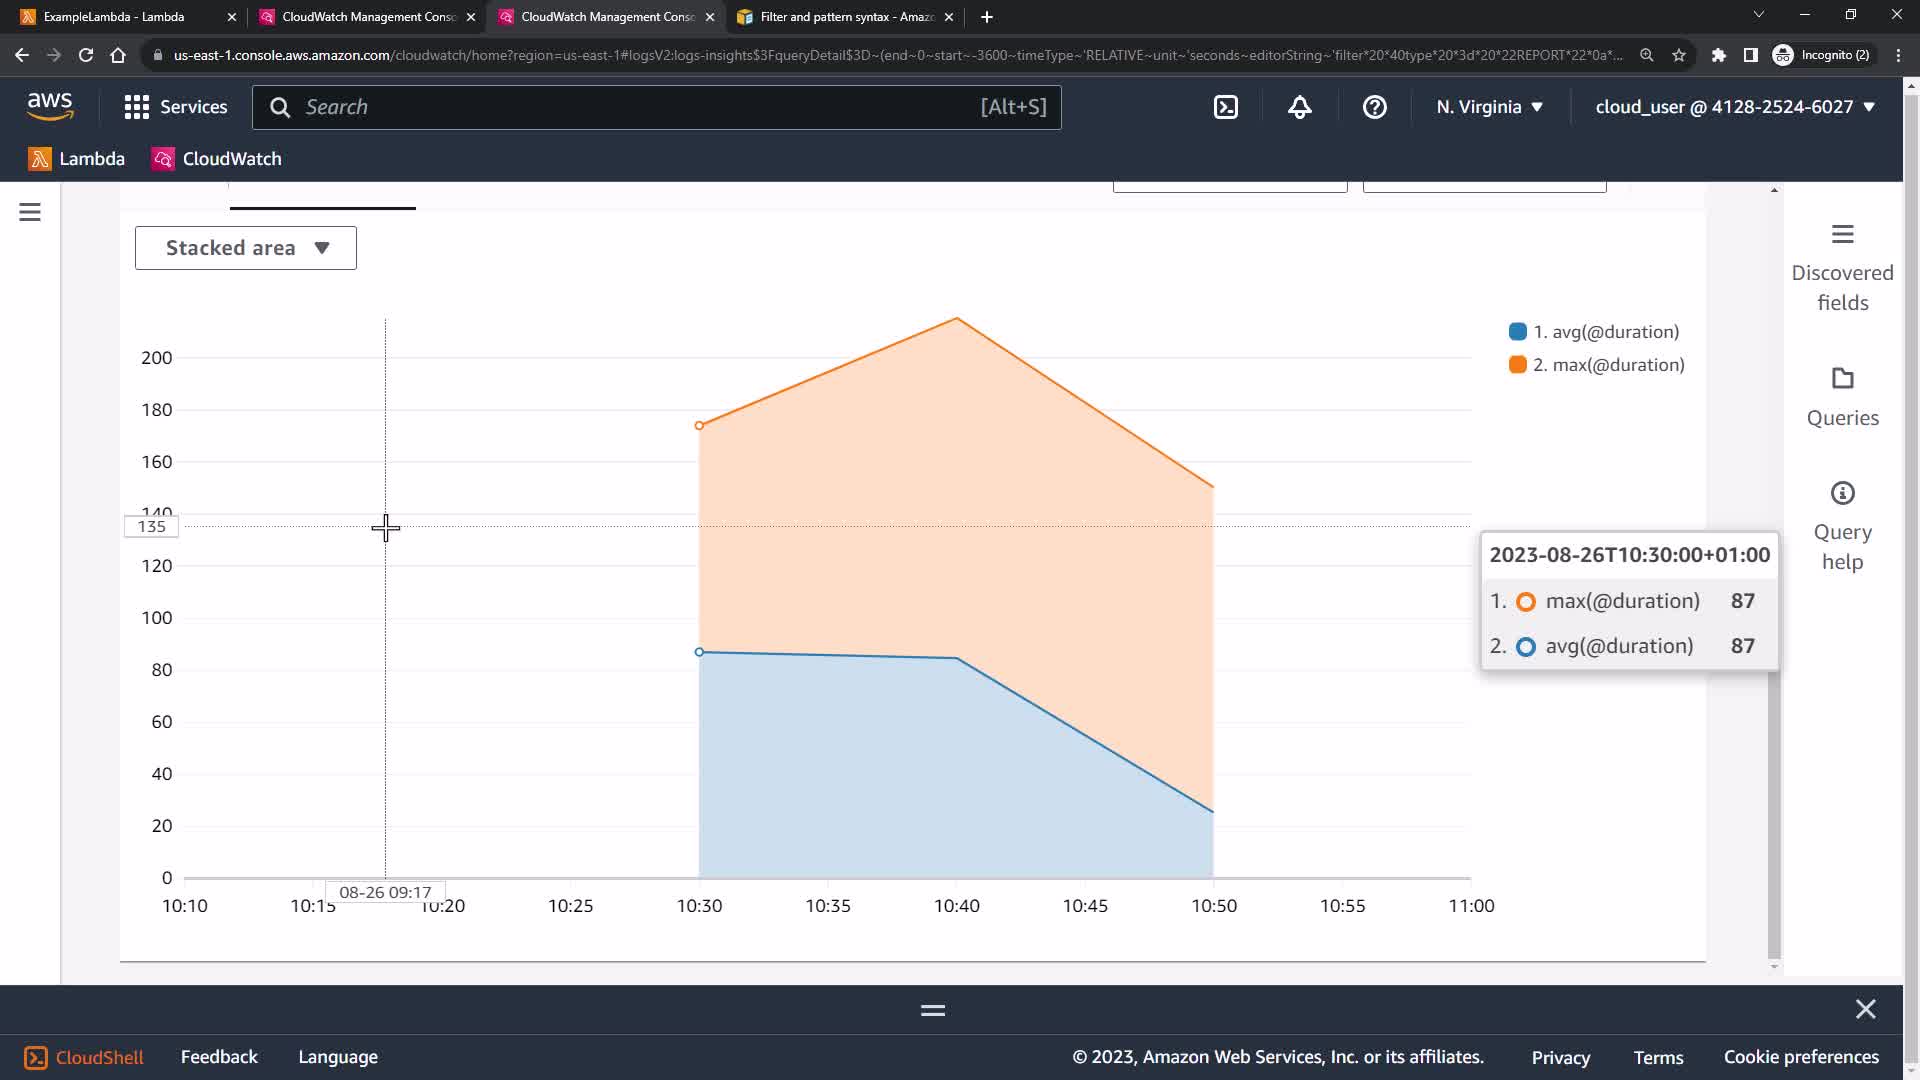Open the saved Queries panel

(1842, 397)
